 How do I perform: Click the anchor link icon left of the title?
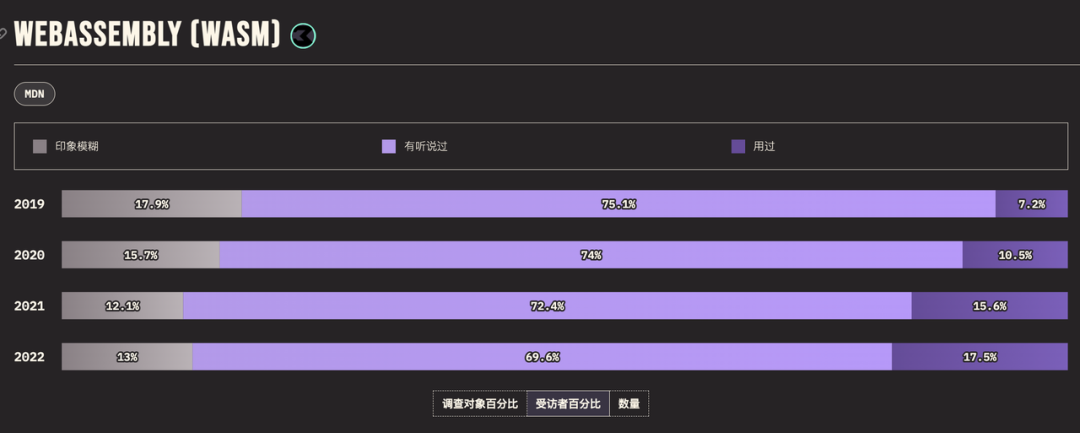point(3,33)
